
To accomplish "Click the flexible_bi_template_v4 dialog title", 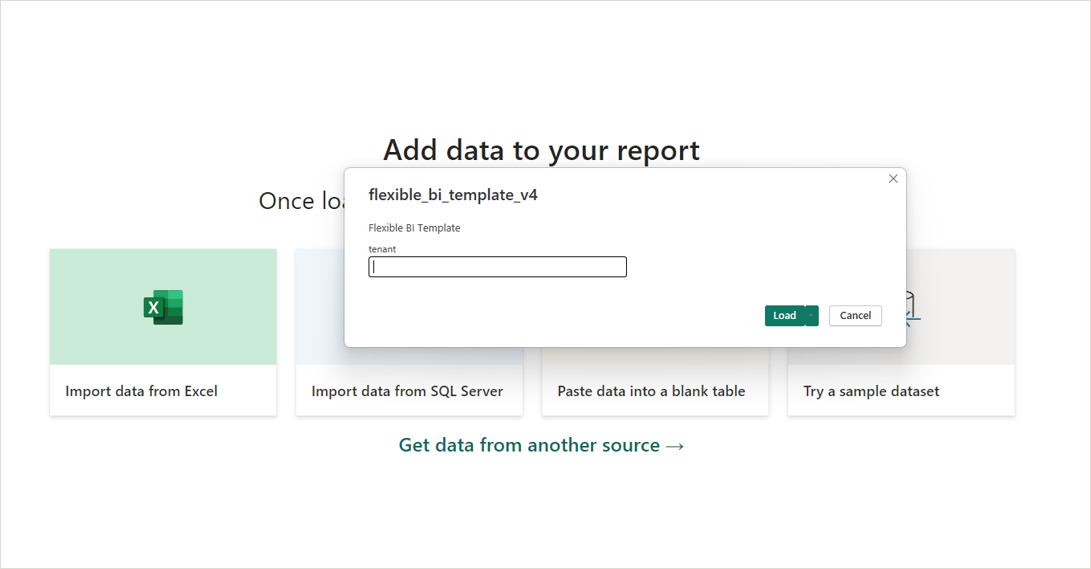I will pyautogui.click(x=453, y=195).
